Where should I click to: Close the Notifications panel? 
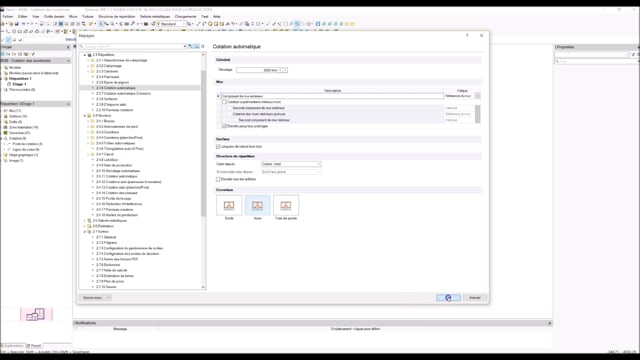click(550, 323)
